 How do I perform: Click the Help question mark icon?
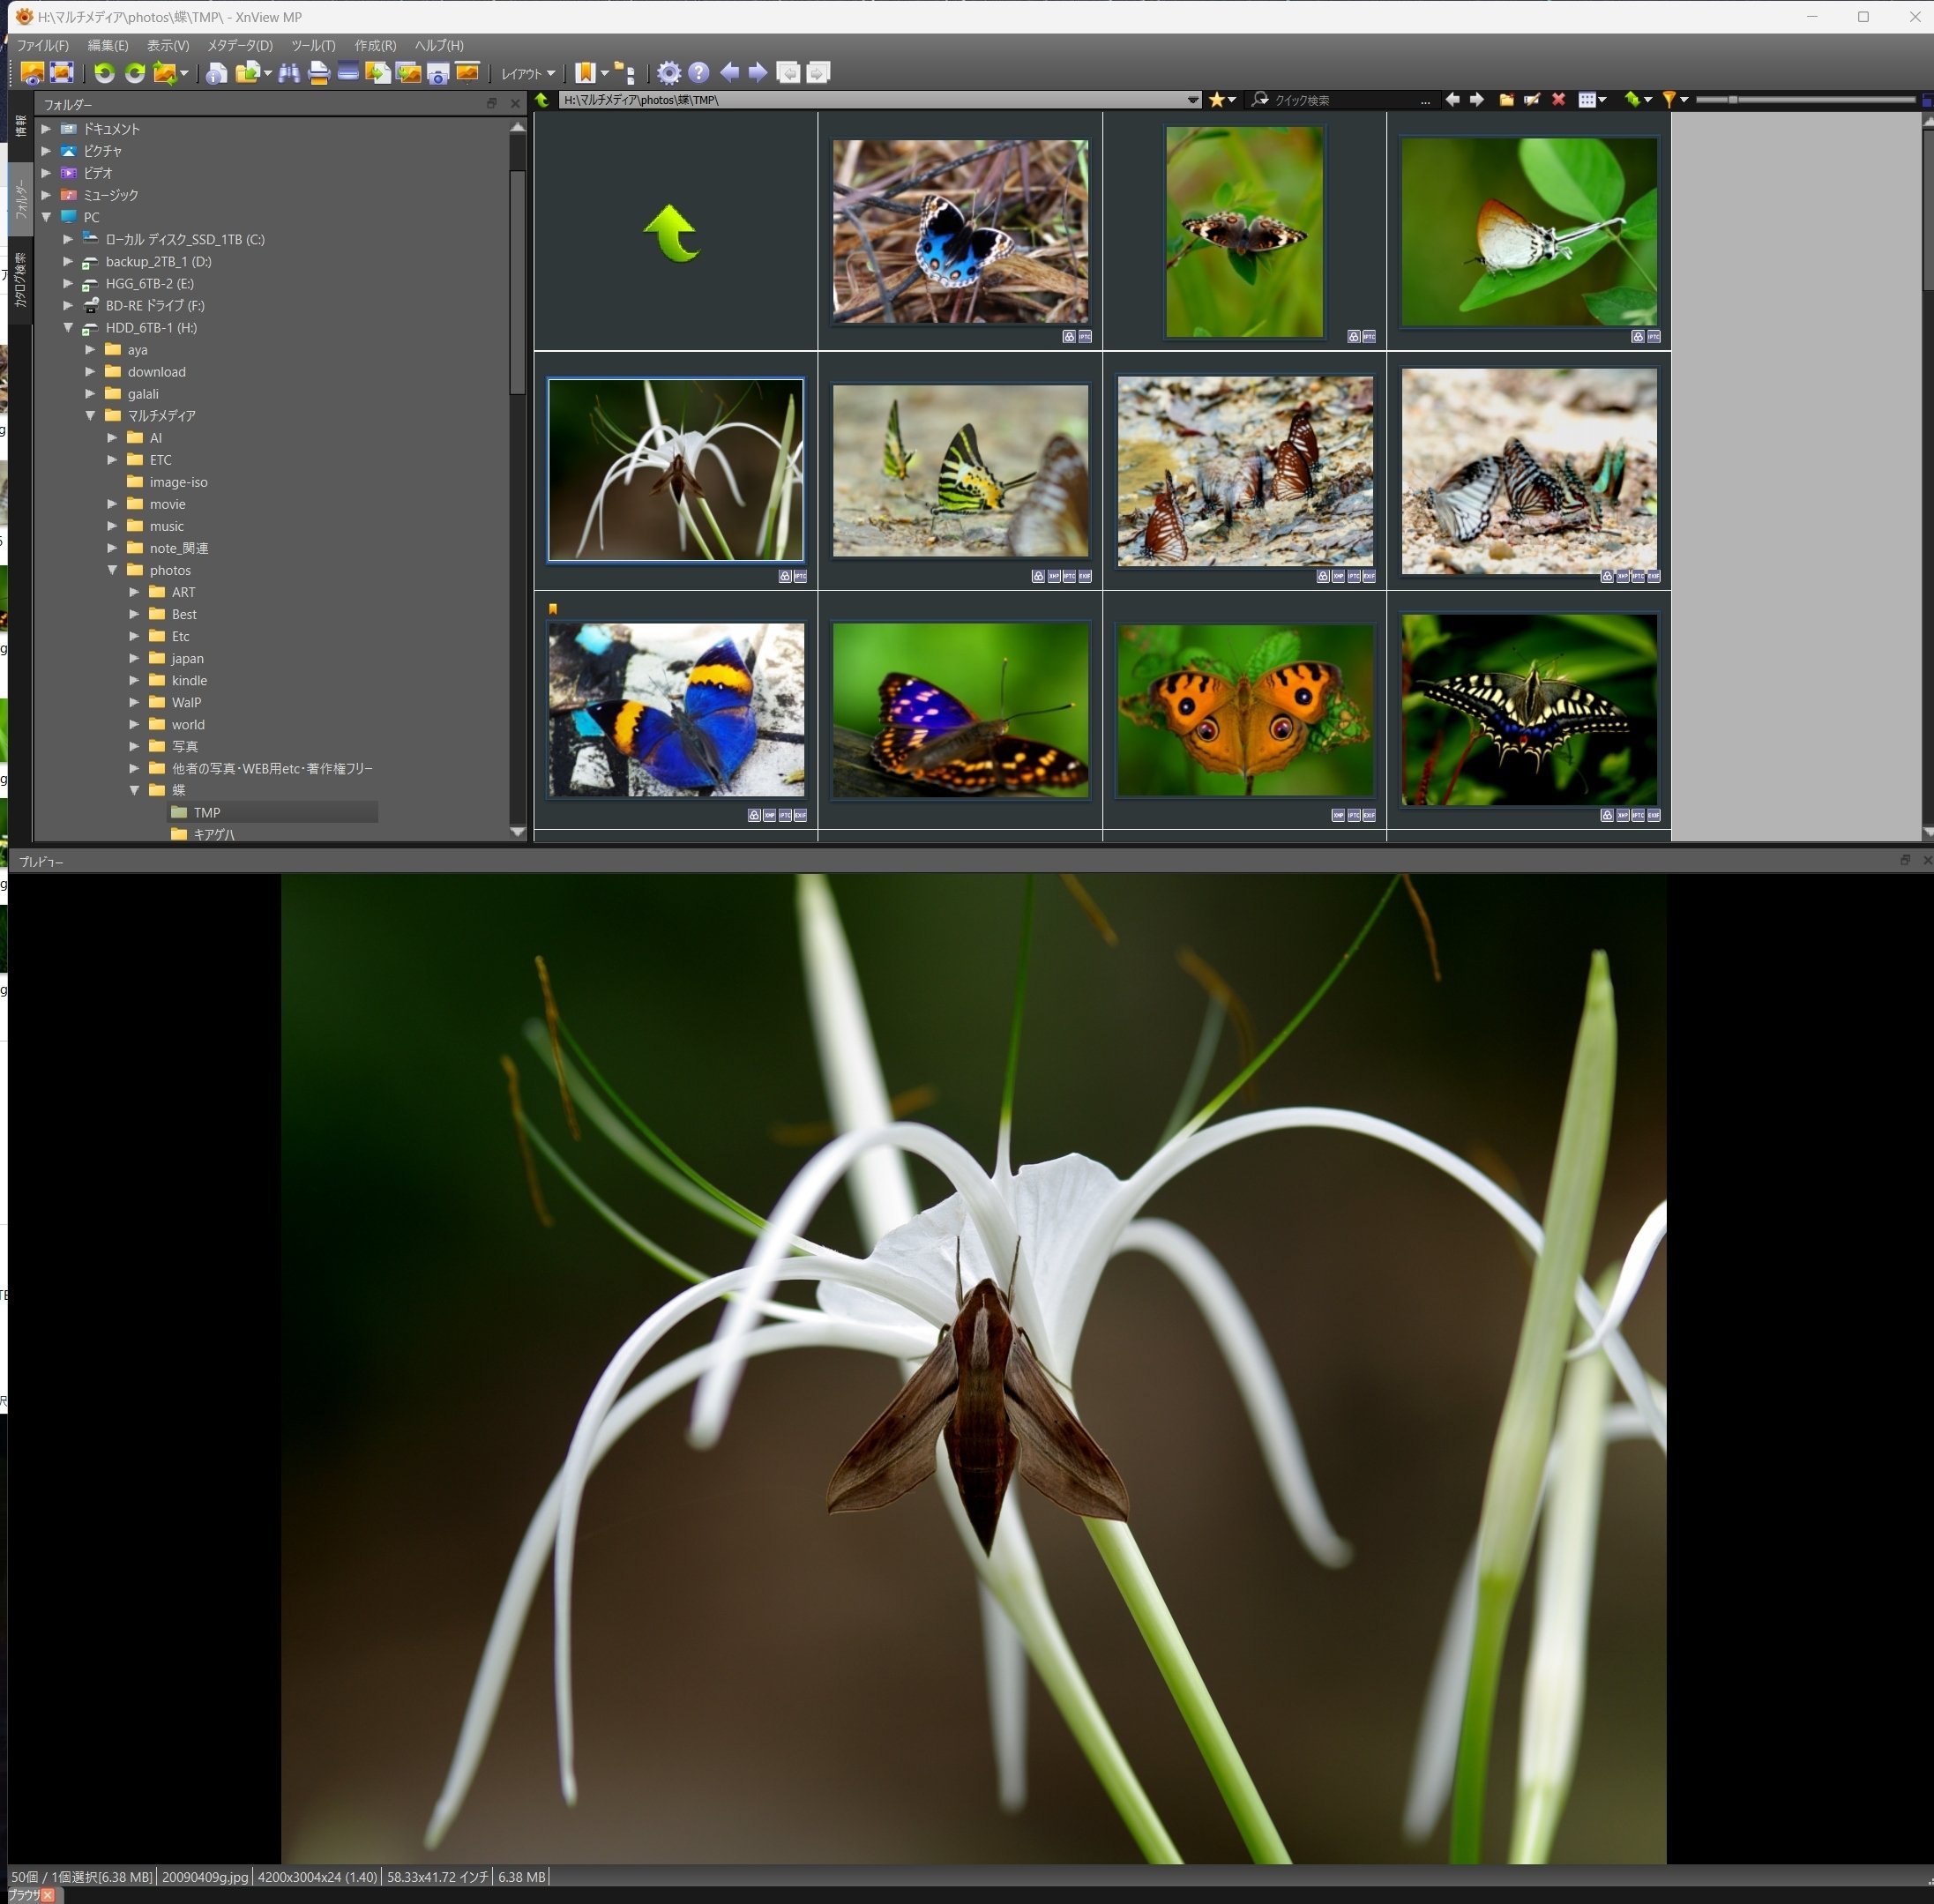click(x=700, y=72)
